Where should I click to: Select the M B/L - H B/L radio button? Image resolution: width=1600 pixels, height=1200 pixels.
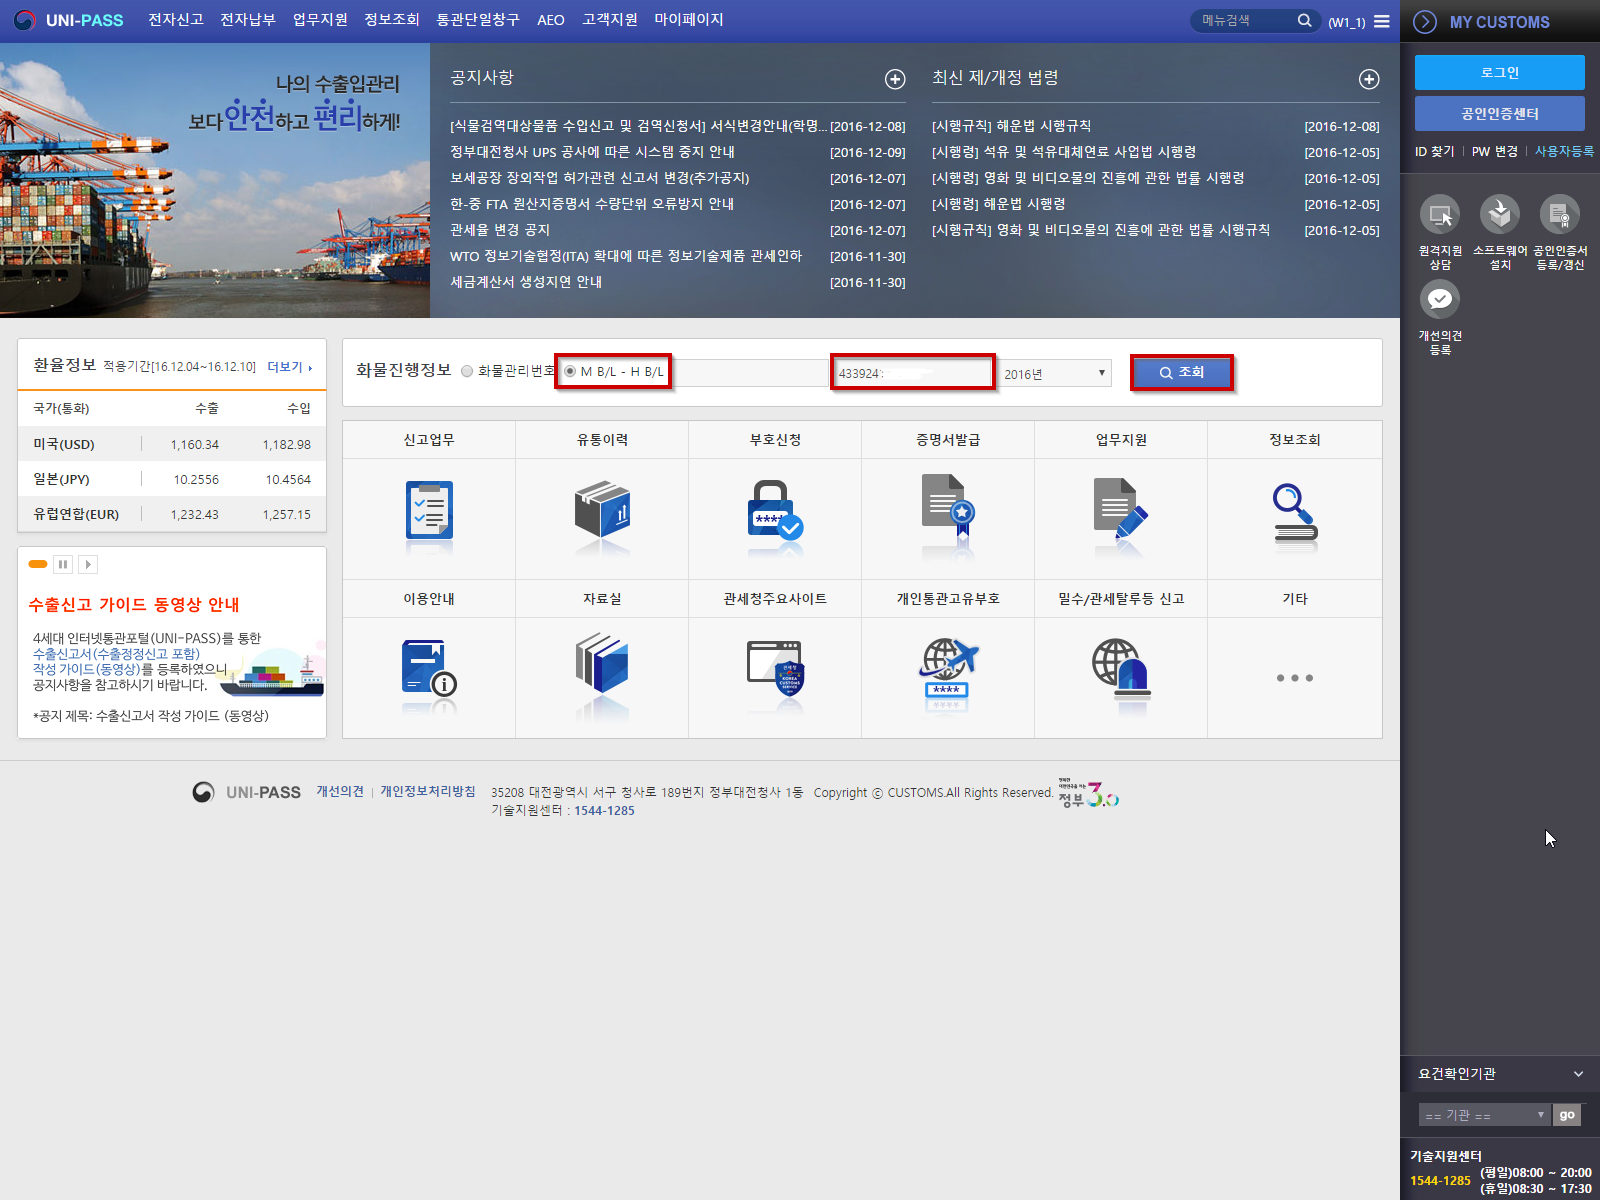coord(570,372)
